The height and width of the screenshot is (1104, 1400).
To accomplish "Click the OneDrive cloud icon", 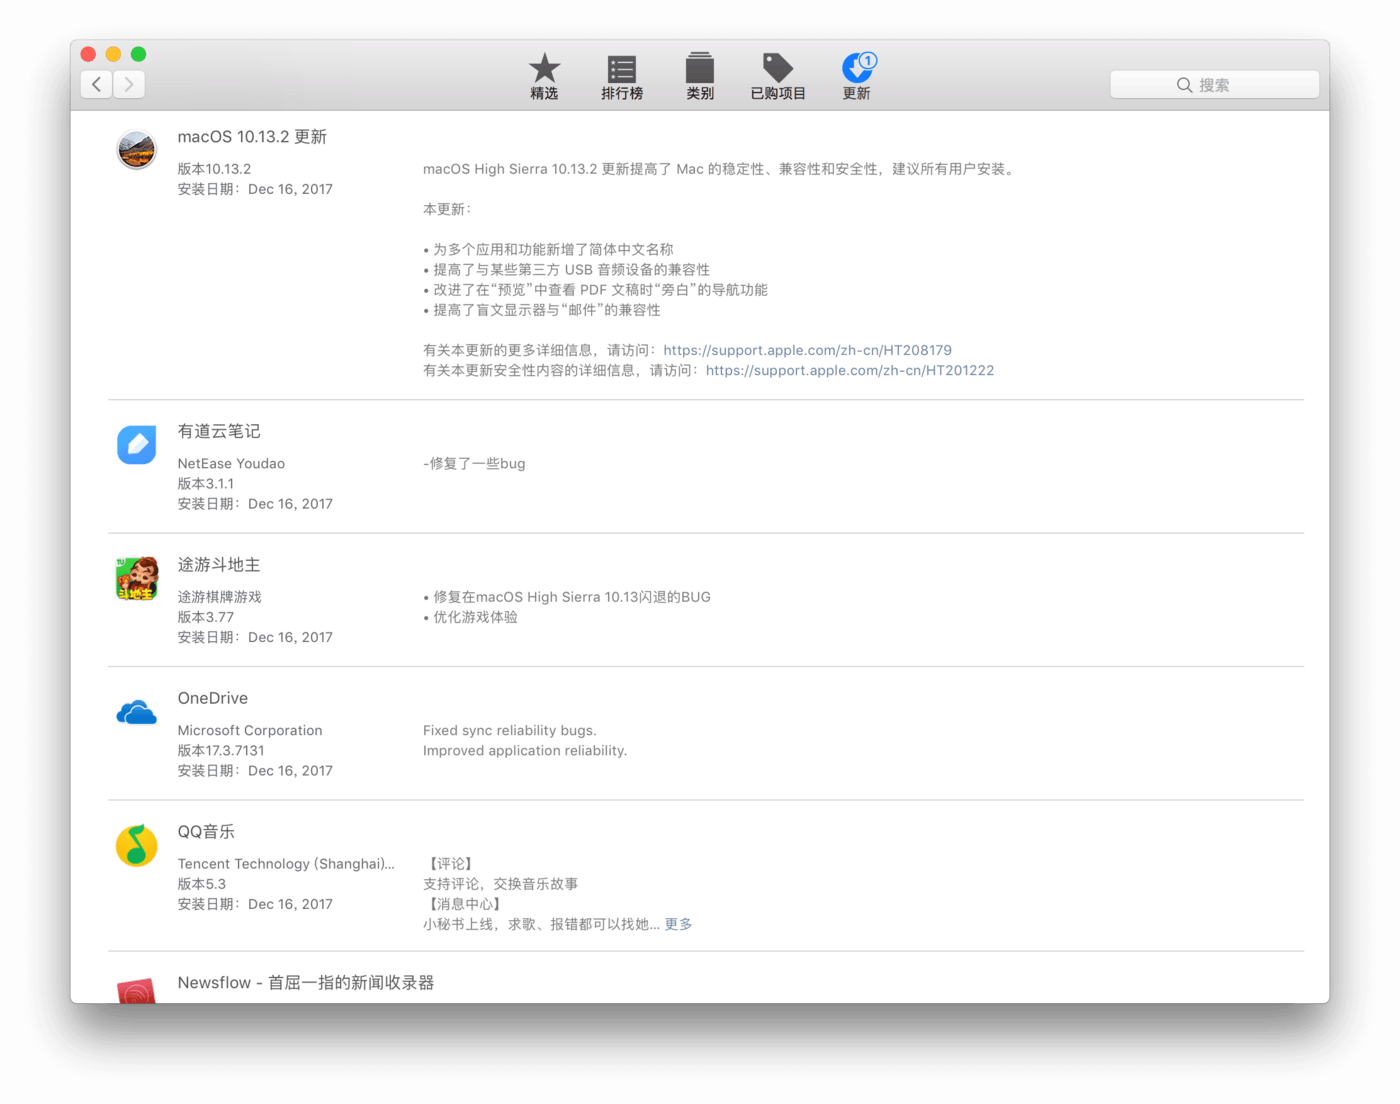I will [136, 712].
